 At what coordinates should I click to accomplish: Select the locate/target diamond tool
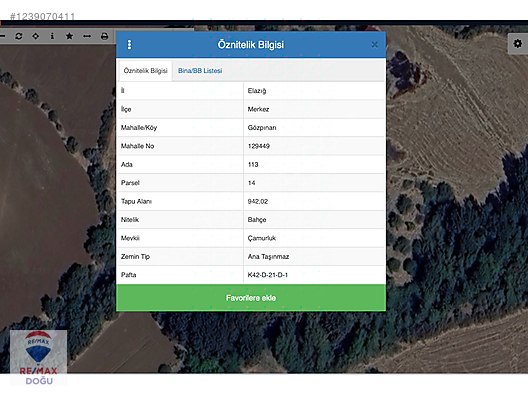pos(35,36)
